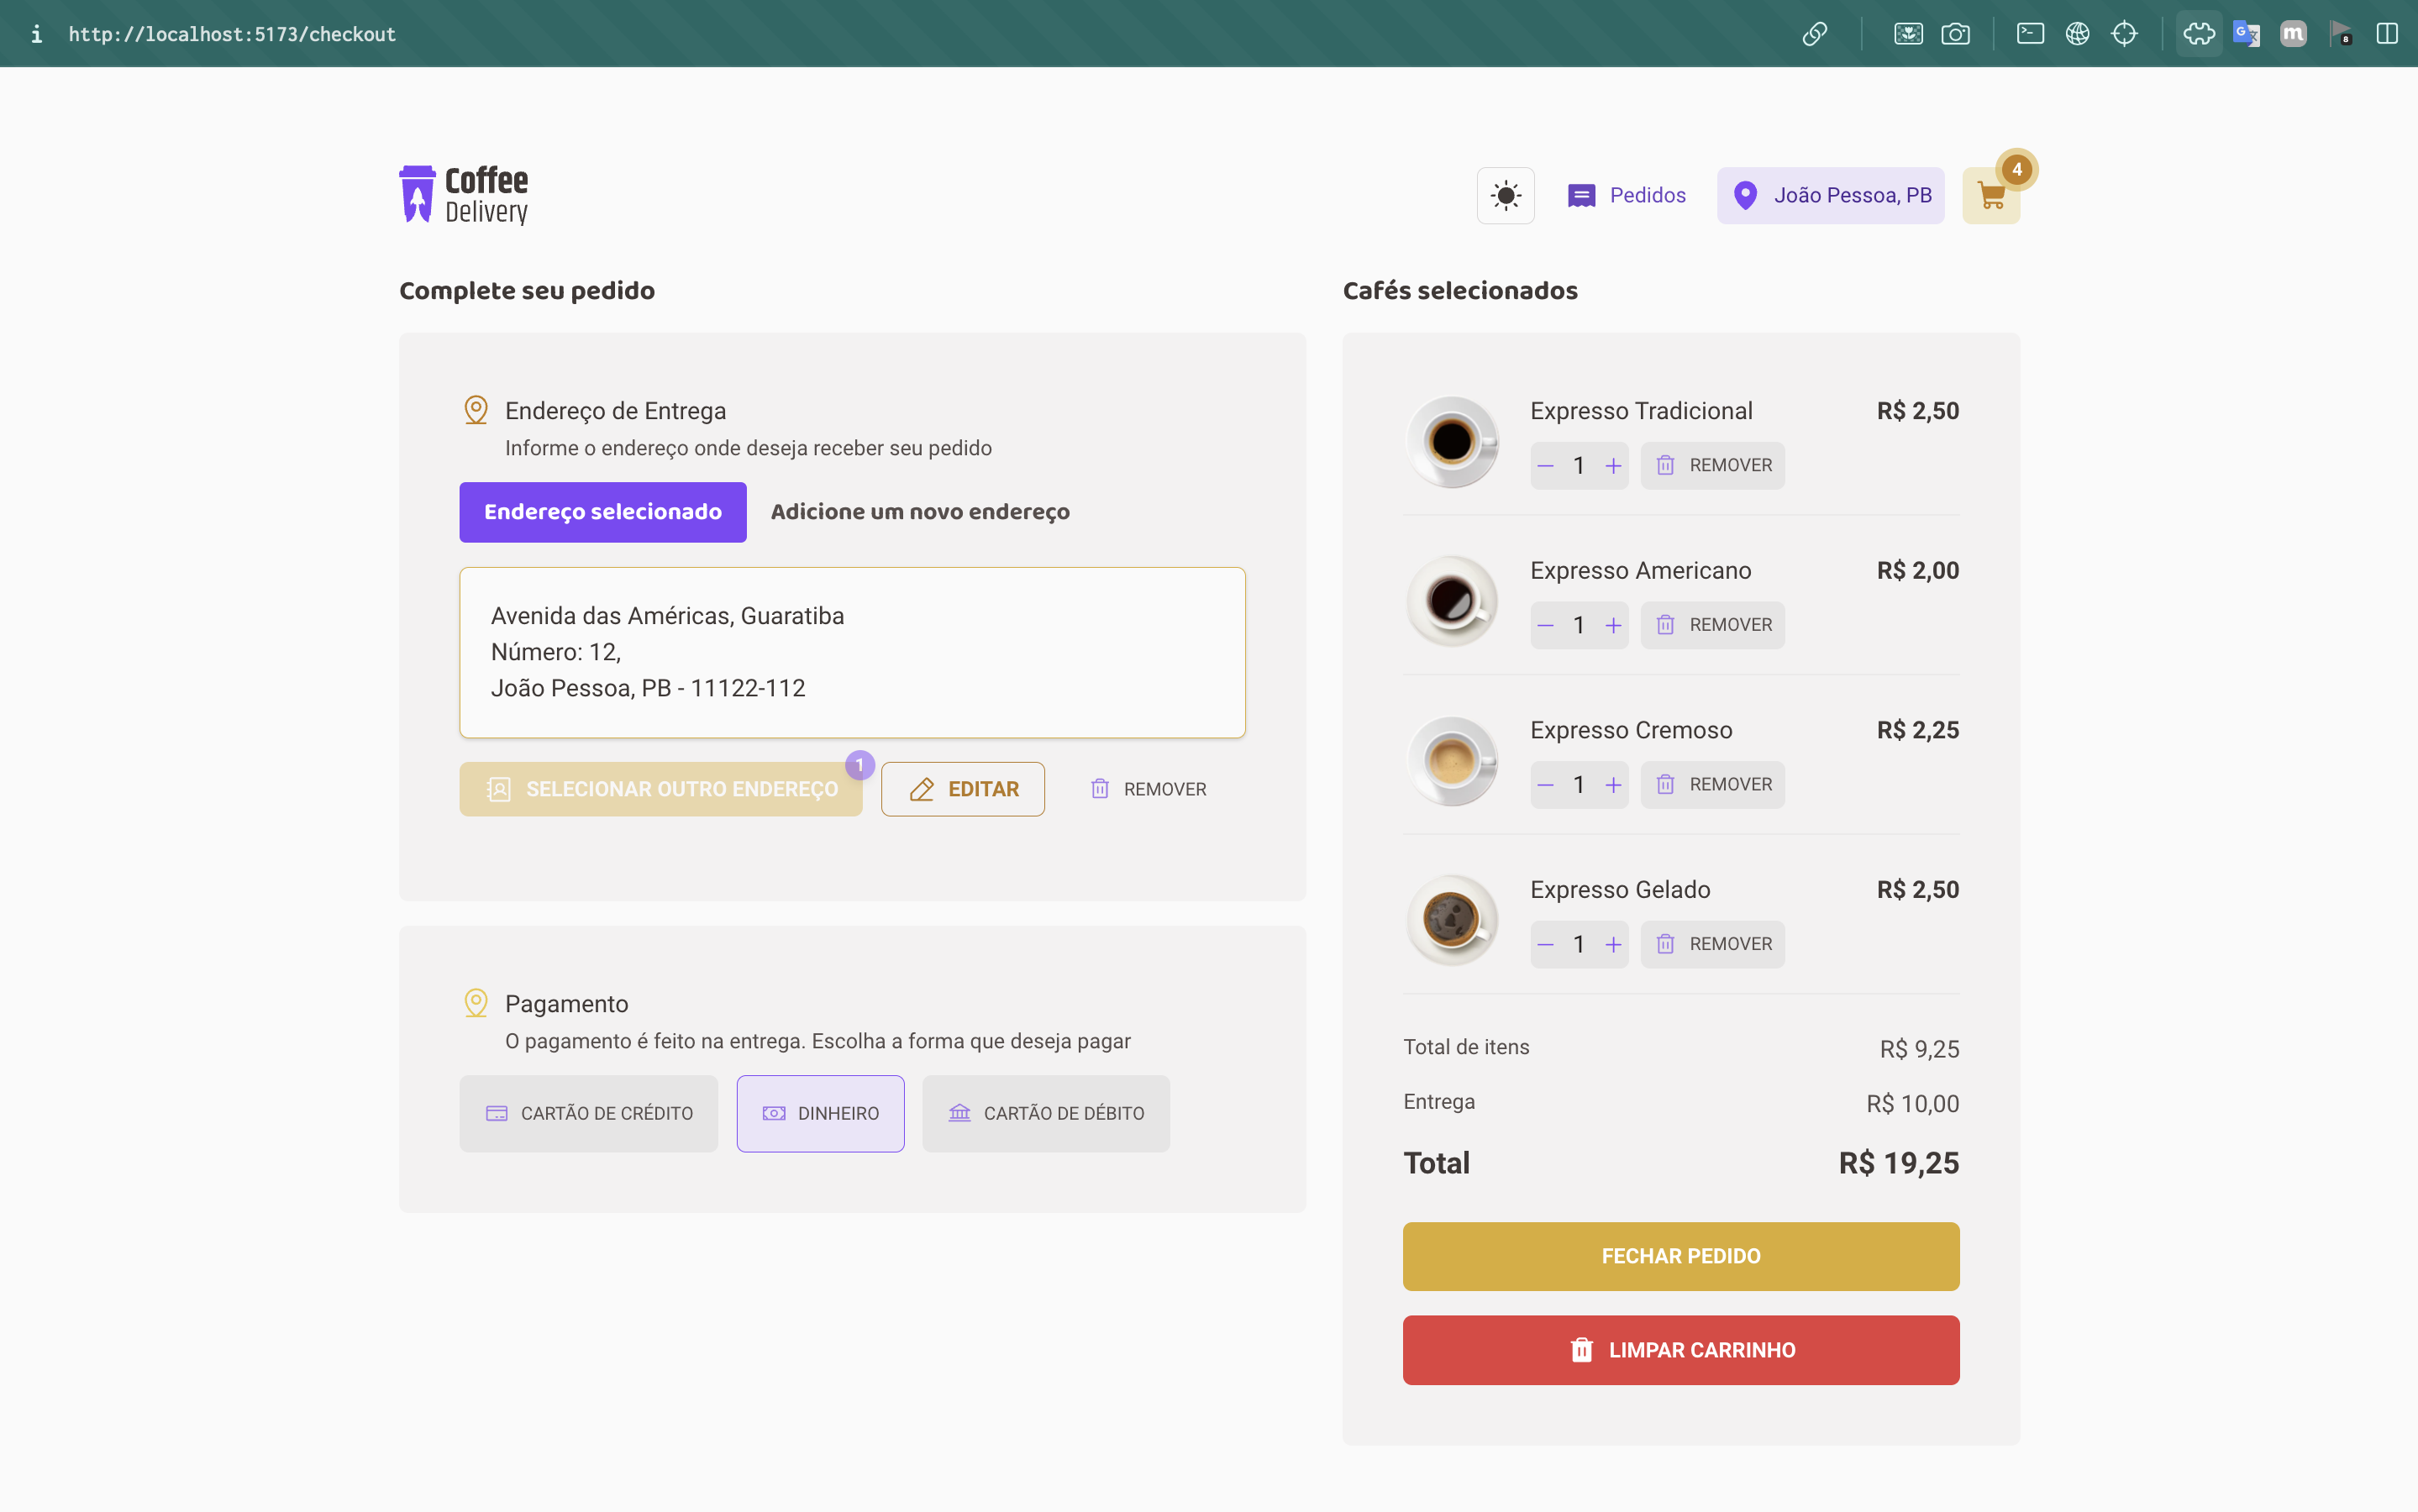The width and height of the screenshot is (2418, 1512).
Task: Remove Expresso Tradicional from the cart
Action: pyautogui.click(x=1712, y=466)
